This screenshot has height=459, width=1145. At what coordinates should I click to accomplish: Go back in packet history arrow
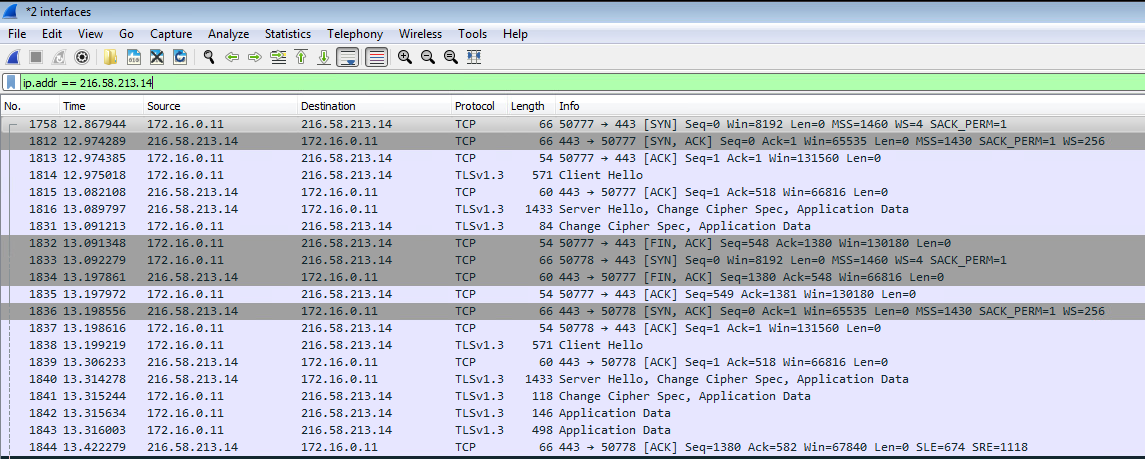point(232,57)
